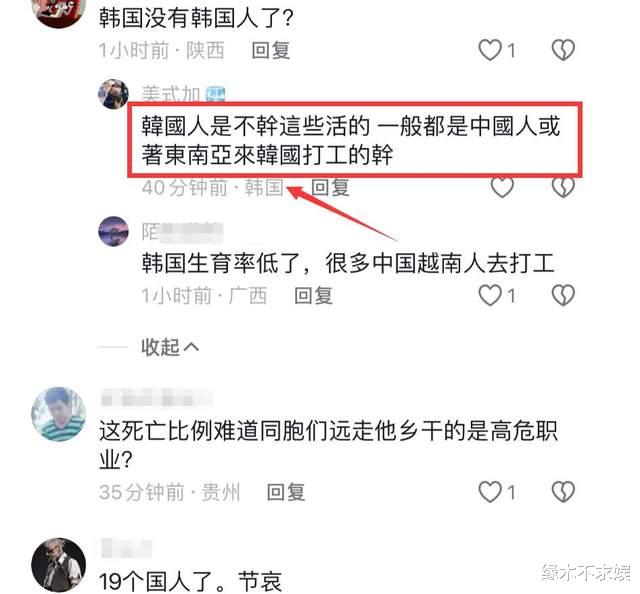Screen dimensions: 640x594
Task: Dislike the 韩国 reply with broken heart
Action: pyautogui.click(x=563, y=187)
